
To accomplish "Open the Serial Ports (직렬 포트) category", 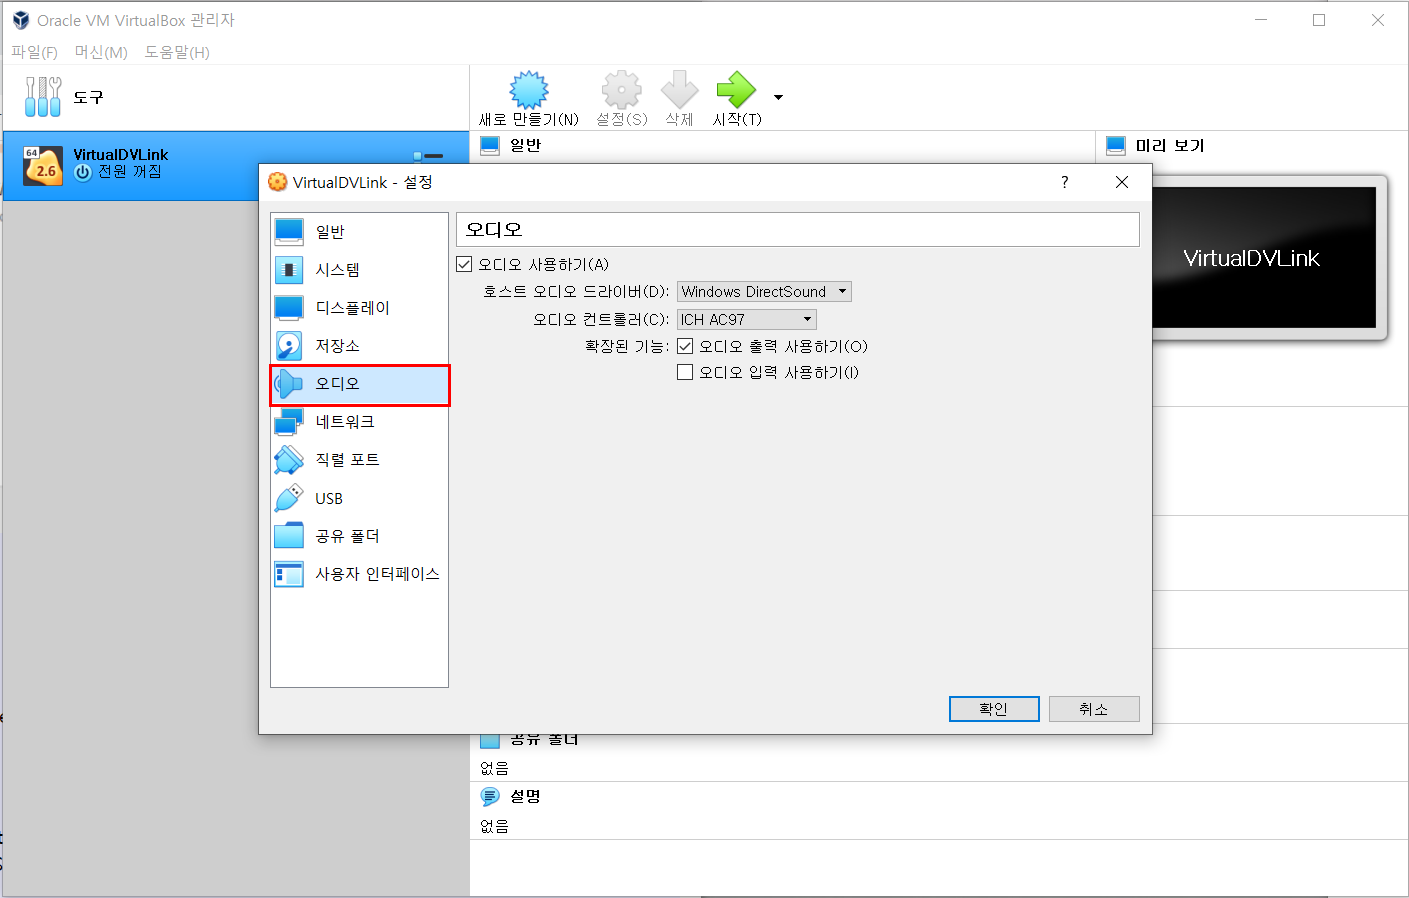I will tap(359, 460).
